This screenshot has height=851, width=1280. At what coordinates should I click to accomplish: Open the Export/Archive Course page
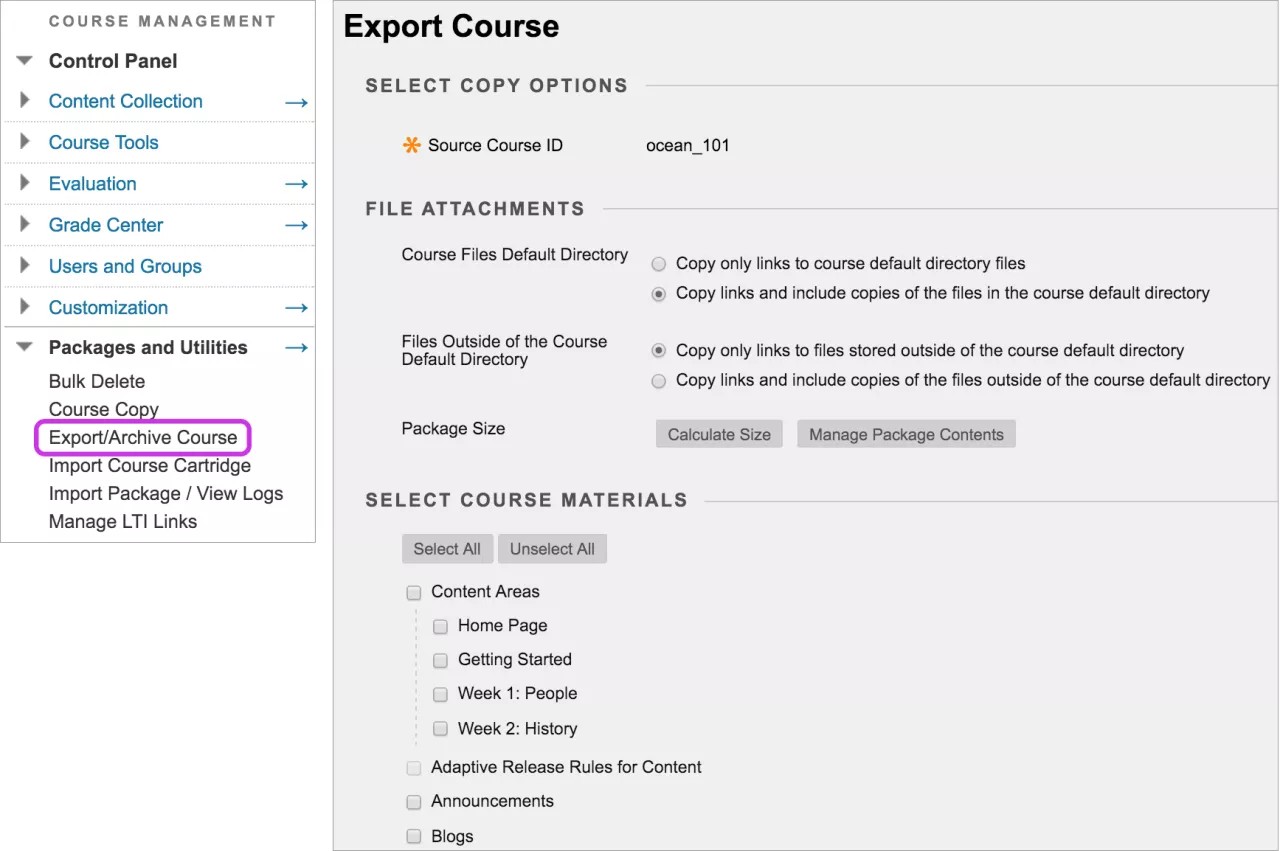(x=143, y=437)
